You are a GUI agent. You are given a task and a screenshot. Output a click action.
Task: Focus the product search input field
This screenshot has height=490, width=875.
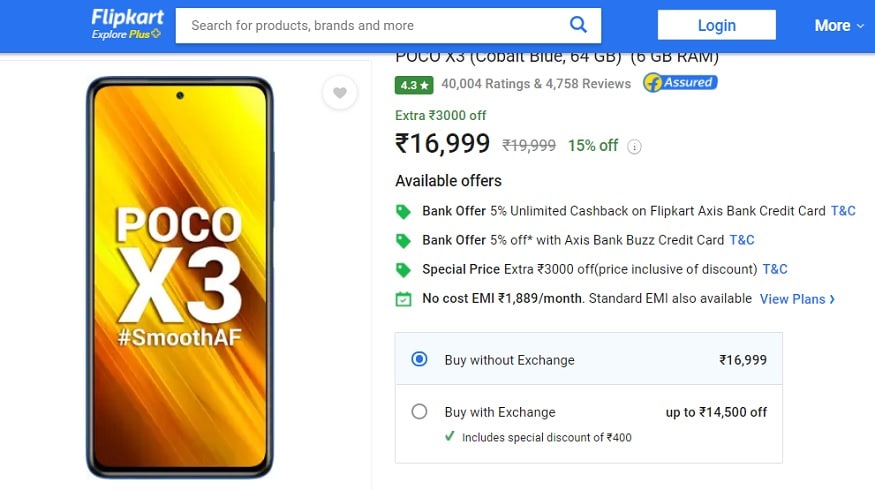[x=370, y=25]
